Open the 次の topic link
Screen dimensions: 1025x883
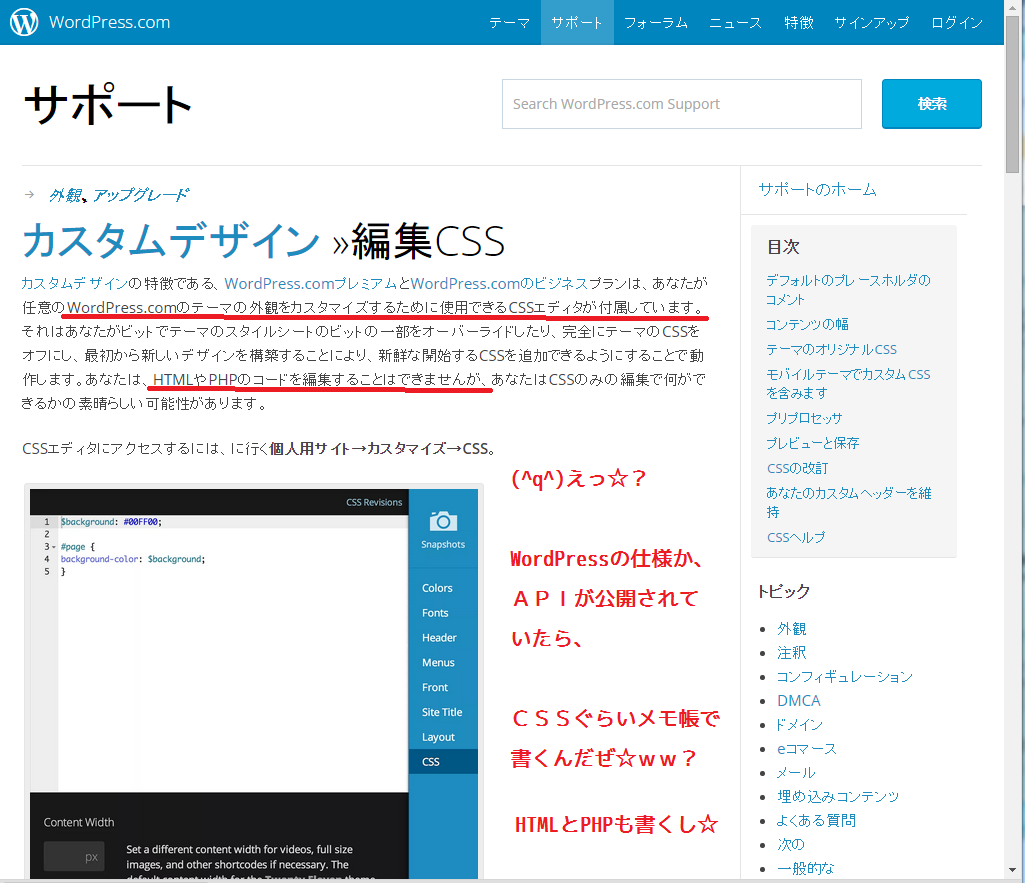(791, 844)
